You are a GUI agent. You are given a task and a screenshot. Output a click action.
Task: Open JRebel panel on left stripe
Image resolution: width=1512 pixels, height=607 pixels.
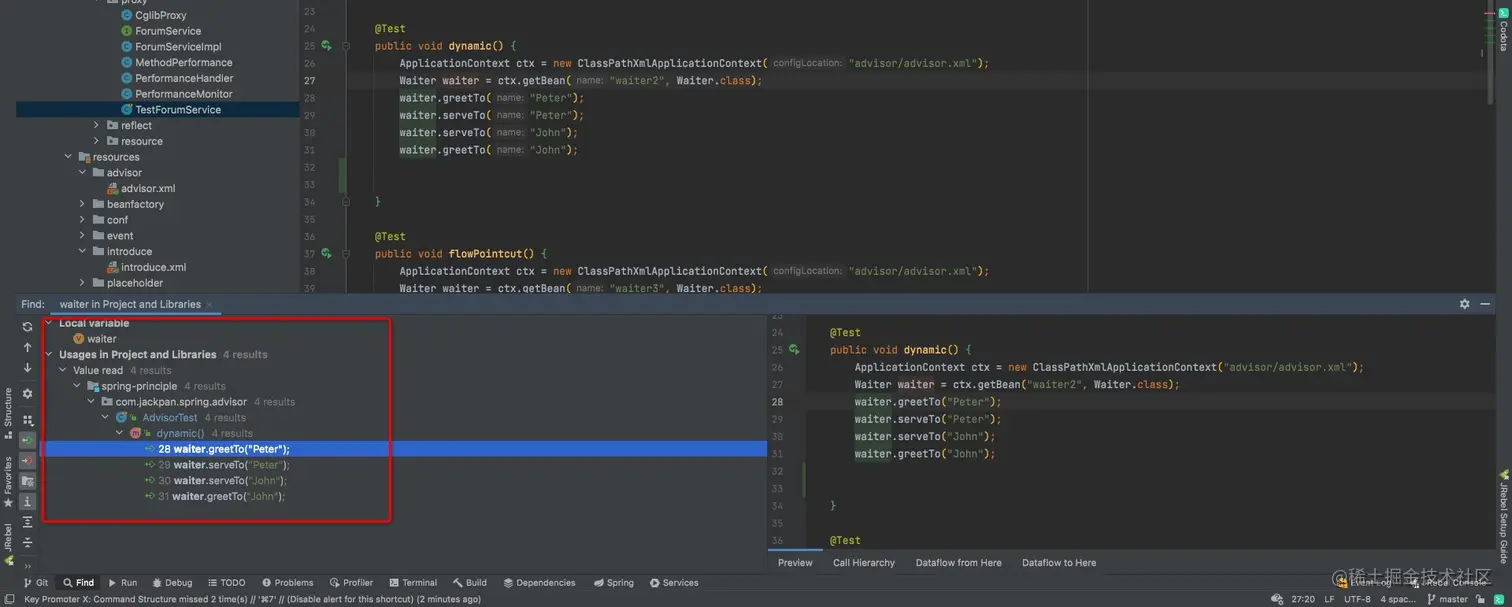(x=8, y=544)
